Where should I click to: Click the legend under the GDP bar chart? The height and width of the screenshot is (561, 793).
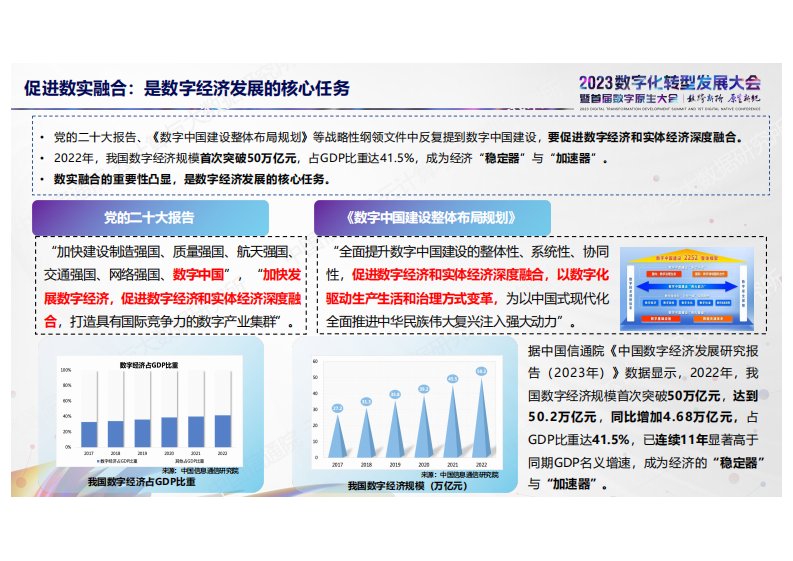[x=120, y=461]
